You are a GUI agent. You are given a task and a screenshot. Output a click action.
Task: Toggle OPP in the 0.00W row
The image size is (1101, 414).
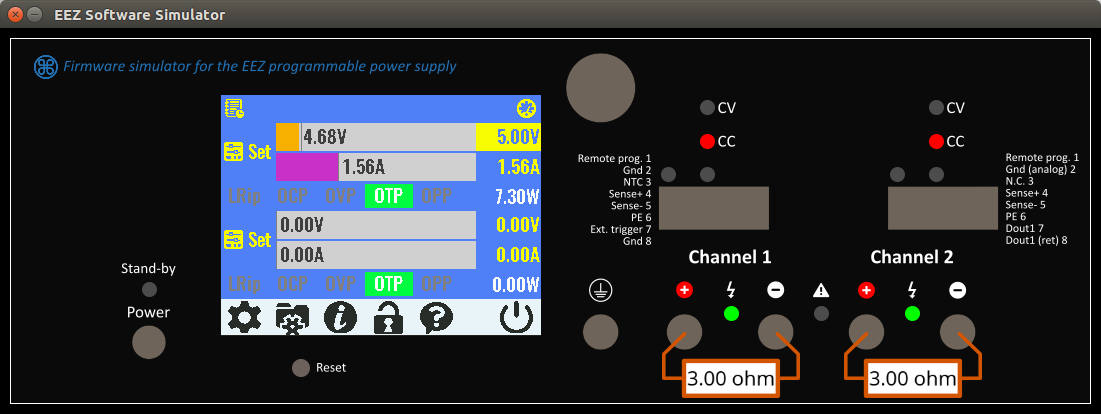point(437,284)
